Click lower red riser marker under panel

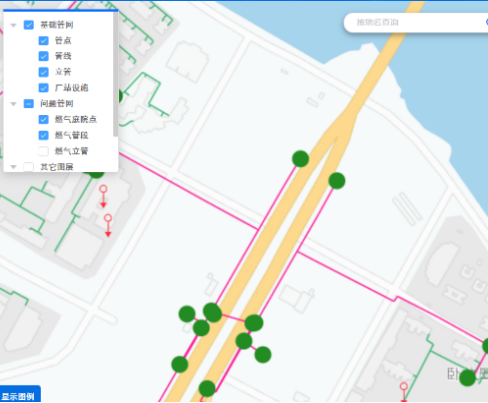coord(108,225)
